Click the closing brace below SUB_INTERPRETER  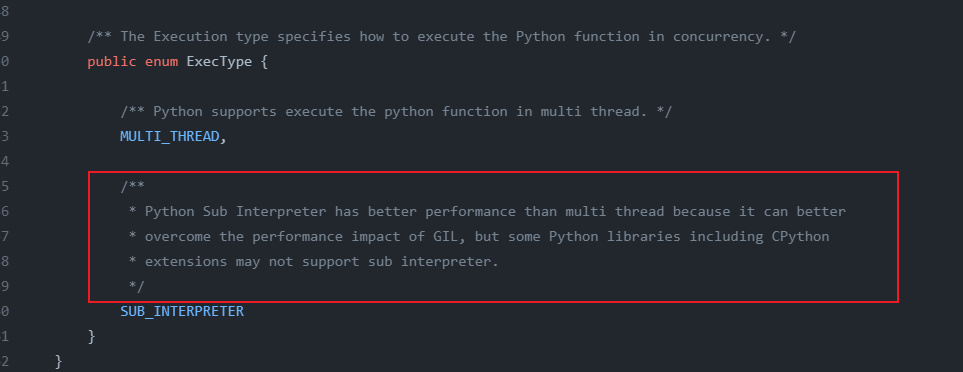[92, 336]
